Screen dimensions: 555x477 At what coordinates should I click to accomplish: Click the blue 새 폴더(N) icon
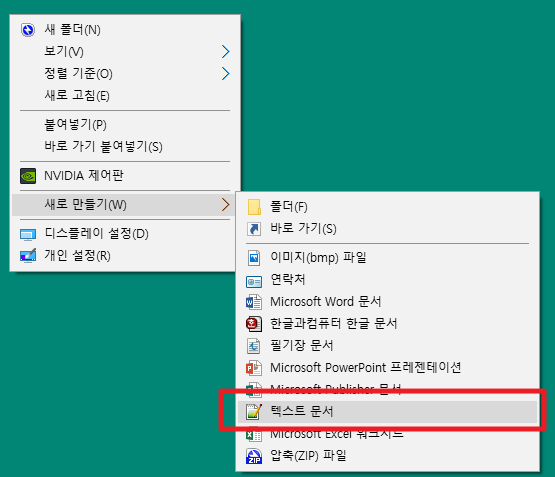coord(28,30)
